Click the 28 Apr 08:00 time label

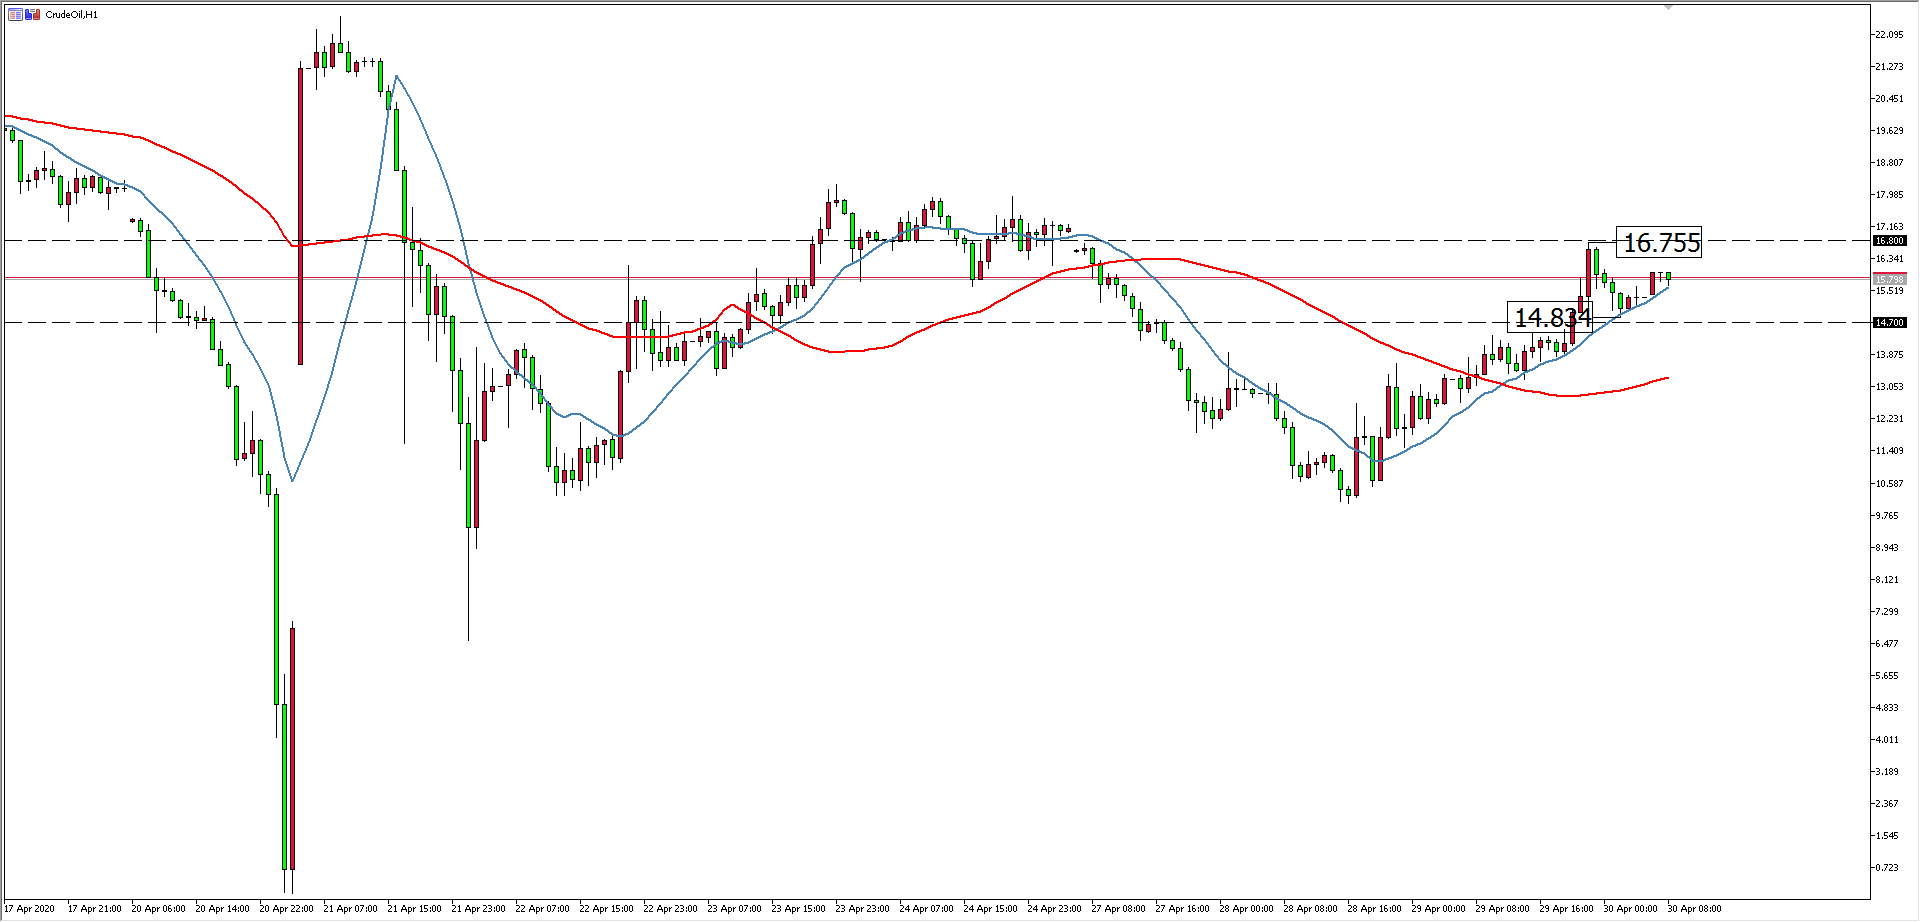point(1310,909)
